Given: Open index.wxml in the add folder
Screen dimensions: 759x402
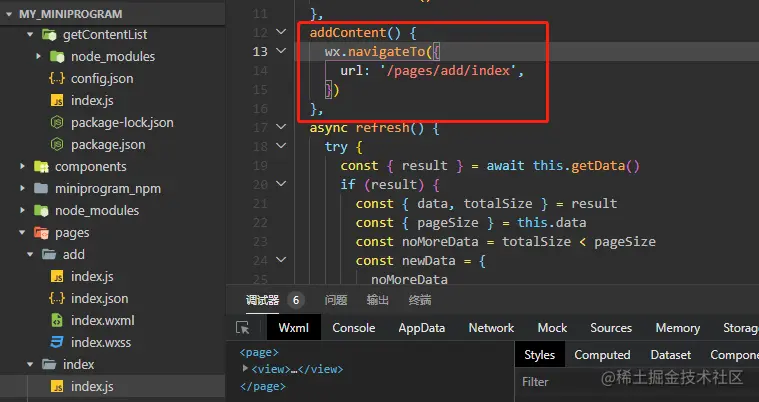Looking at the screenshot, I should pos(103,321).
